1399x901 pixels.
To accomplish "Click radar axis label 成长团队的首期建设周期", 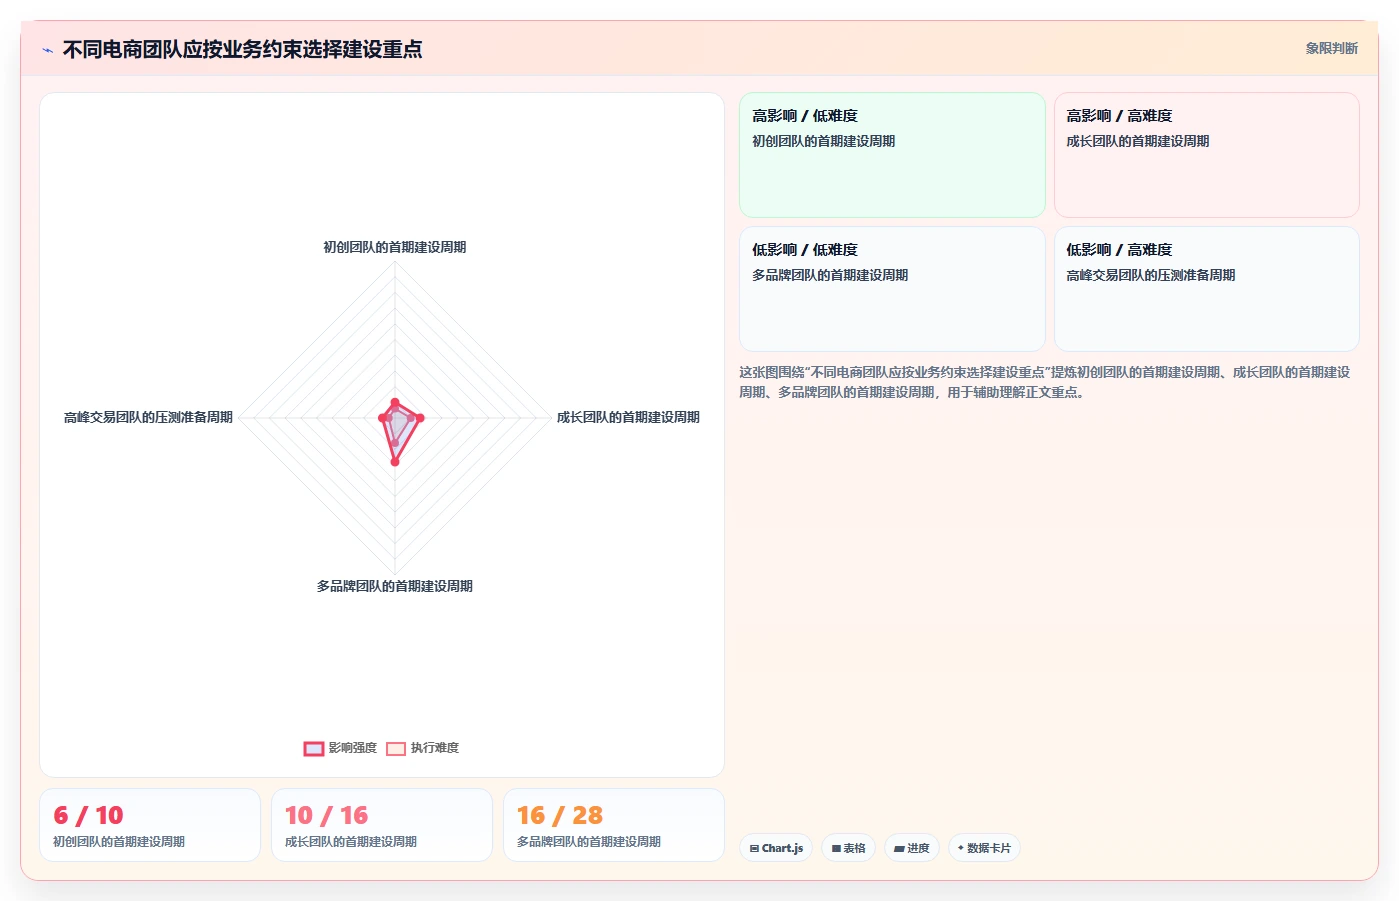I will [628, 417].
